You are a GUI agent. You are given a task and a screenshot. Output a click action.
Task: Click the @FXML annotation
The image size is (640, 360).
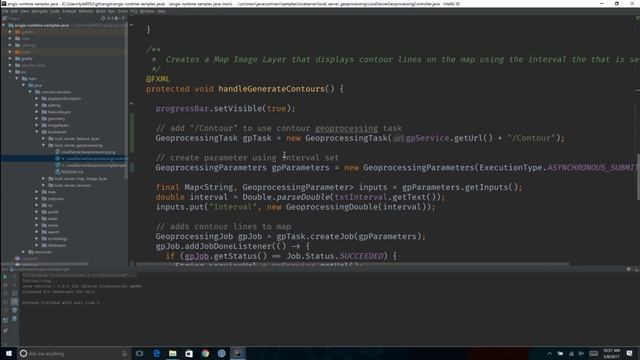(158, 79)
